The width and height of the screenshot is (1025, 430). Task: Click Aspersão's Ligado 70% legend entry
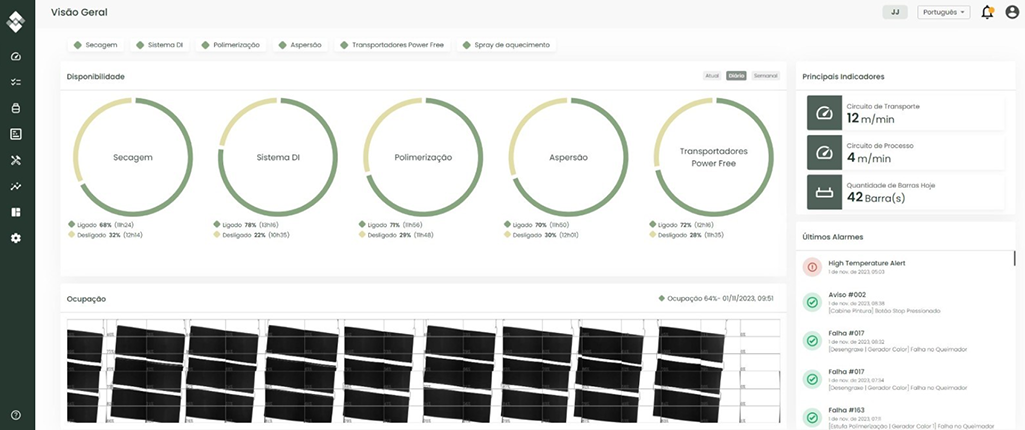pyautogui.click(x=537, y=224)
